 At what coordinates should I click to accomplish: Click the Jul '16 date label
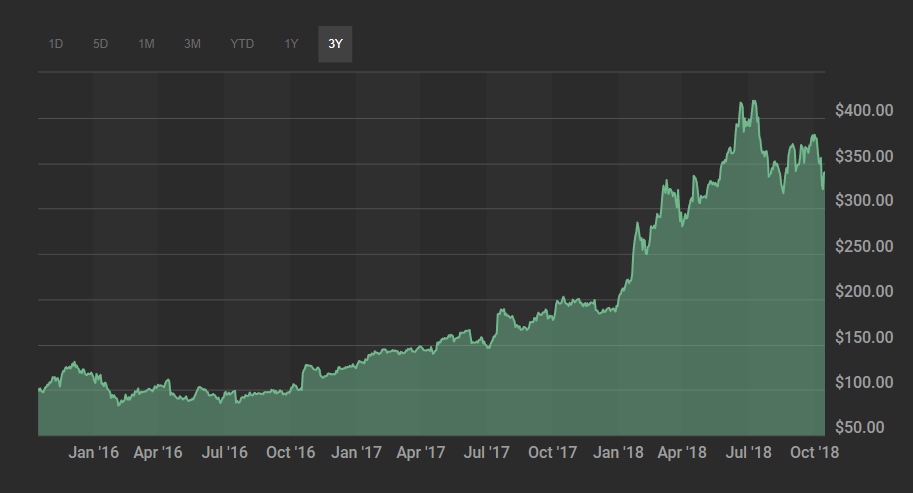pos(225,453)
